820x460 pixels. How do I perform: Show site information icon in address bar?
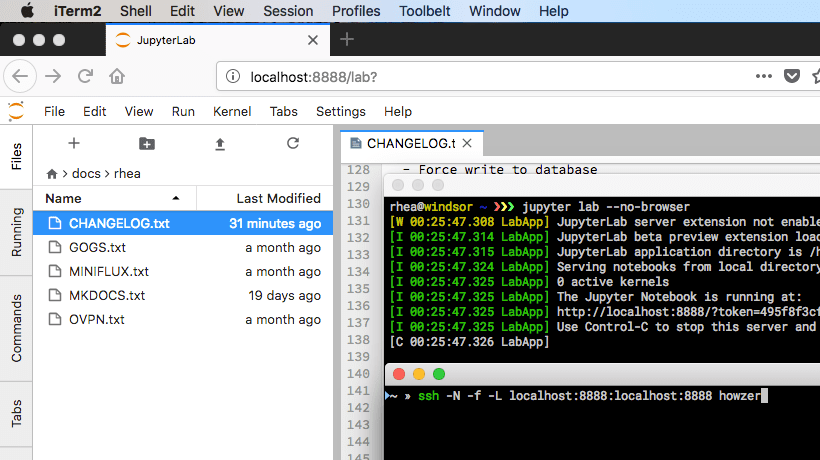[x=233, y=76]
